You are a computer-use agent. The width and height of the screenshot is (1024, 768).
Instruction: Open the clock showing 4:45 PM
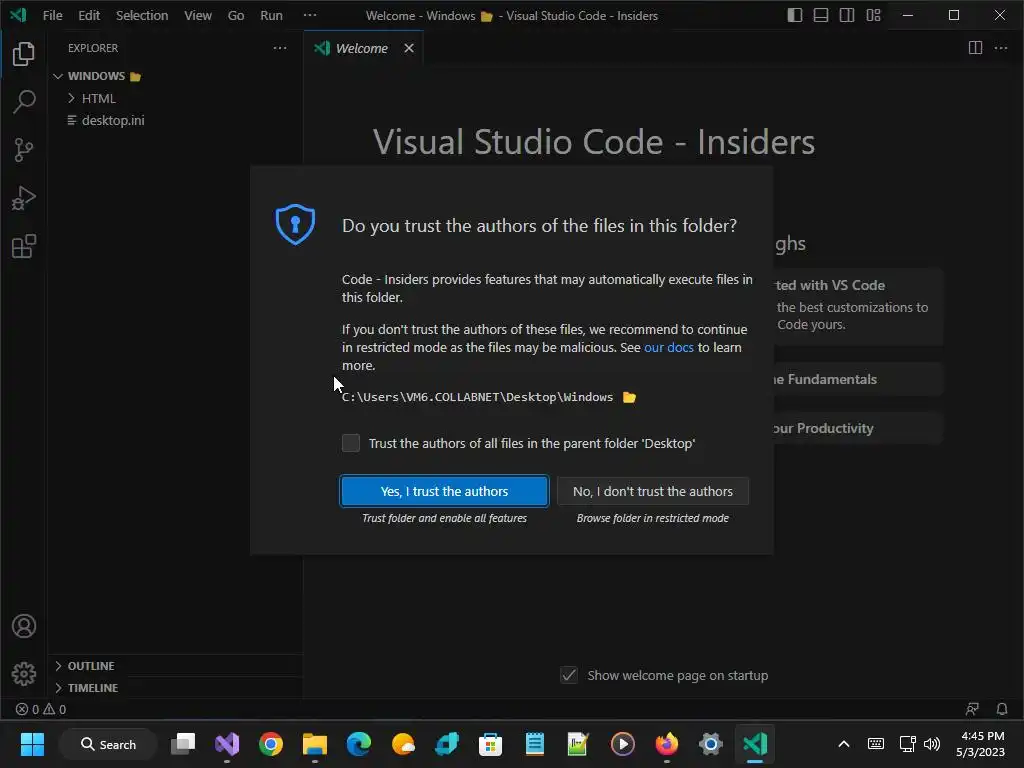980,744
